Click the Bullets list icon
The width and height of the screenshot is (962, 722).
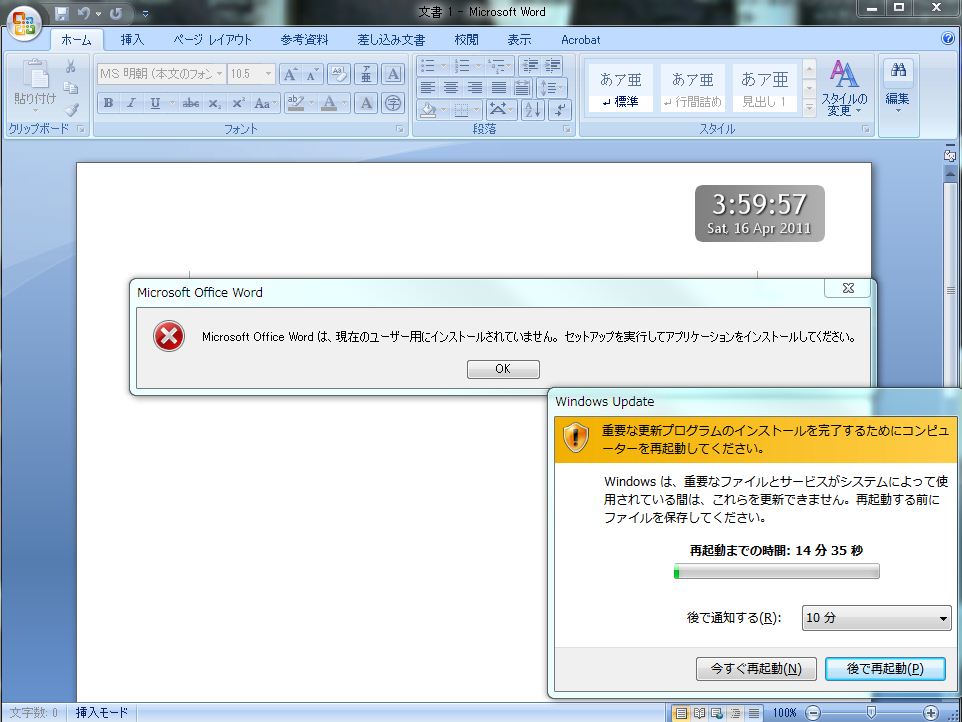[x=428, y=65]
